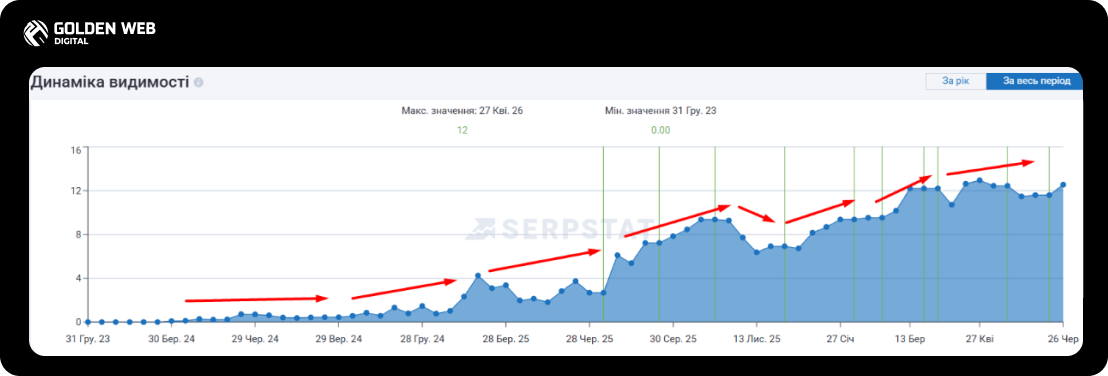The width and height of the screenshot is (1108, 376).
Task: Click the Динаміка видимості heading
Action: [110, 82]
